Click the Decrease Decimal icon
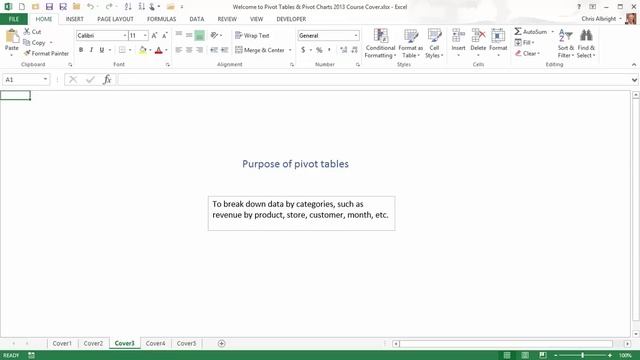Screen dimensions: 640x360 coord(354,50)
